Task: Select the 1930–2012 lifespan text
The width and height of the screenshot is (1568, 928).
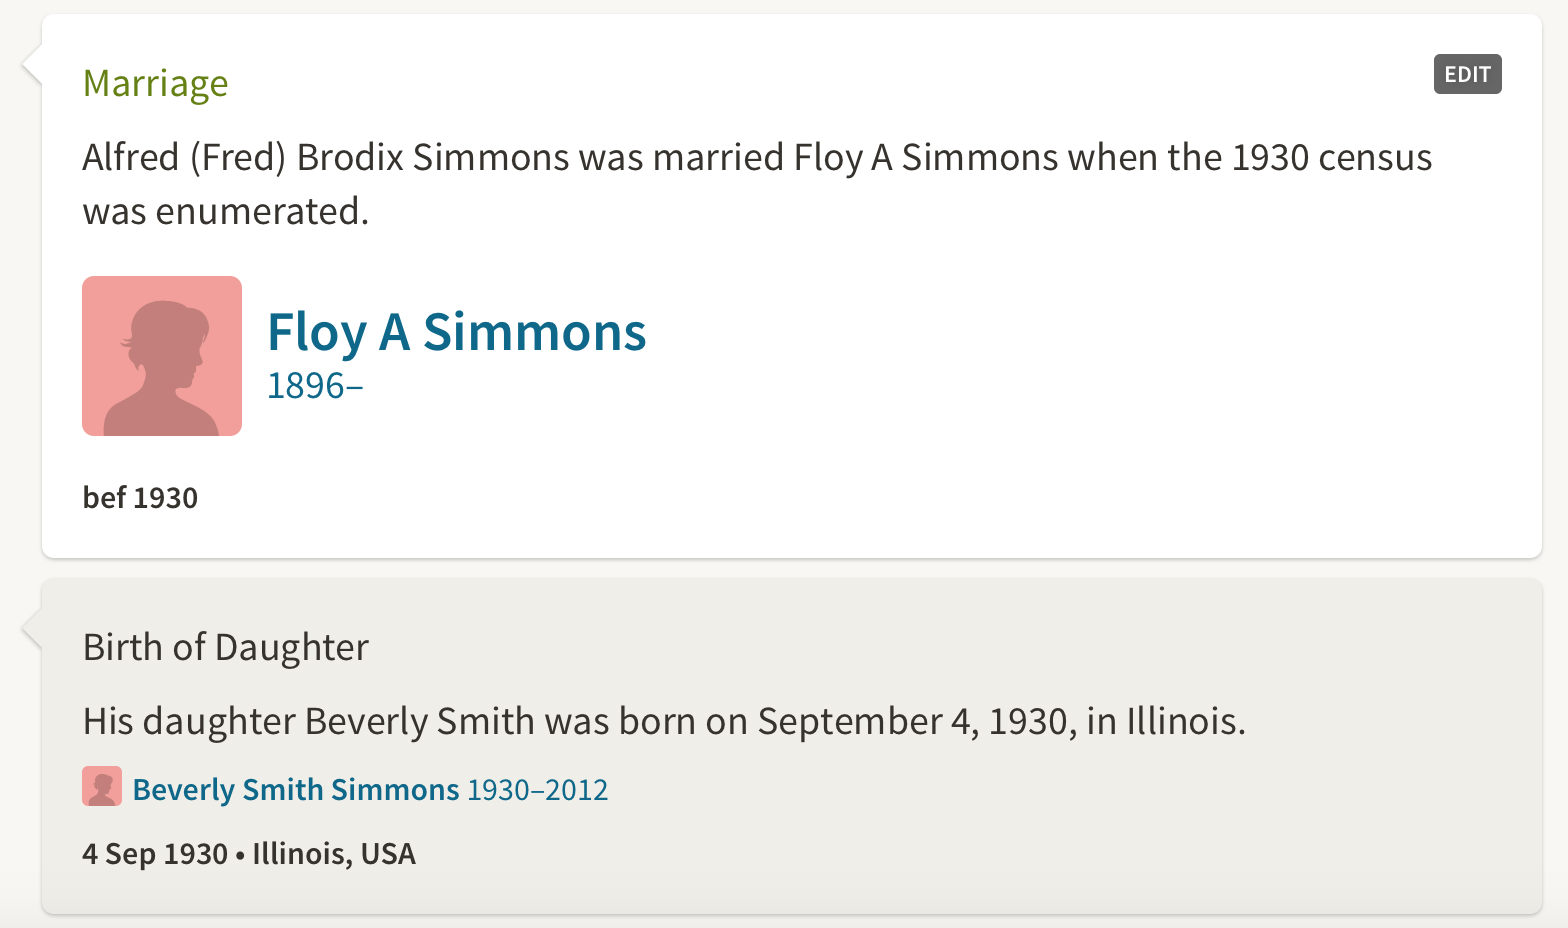Action: (538, 789)
